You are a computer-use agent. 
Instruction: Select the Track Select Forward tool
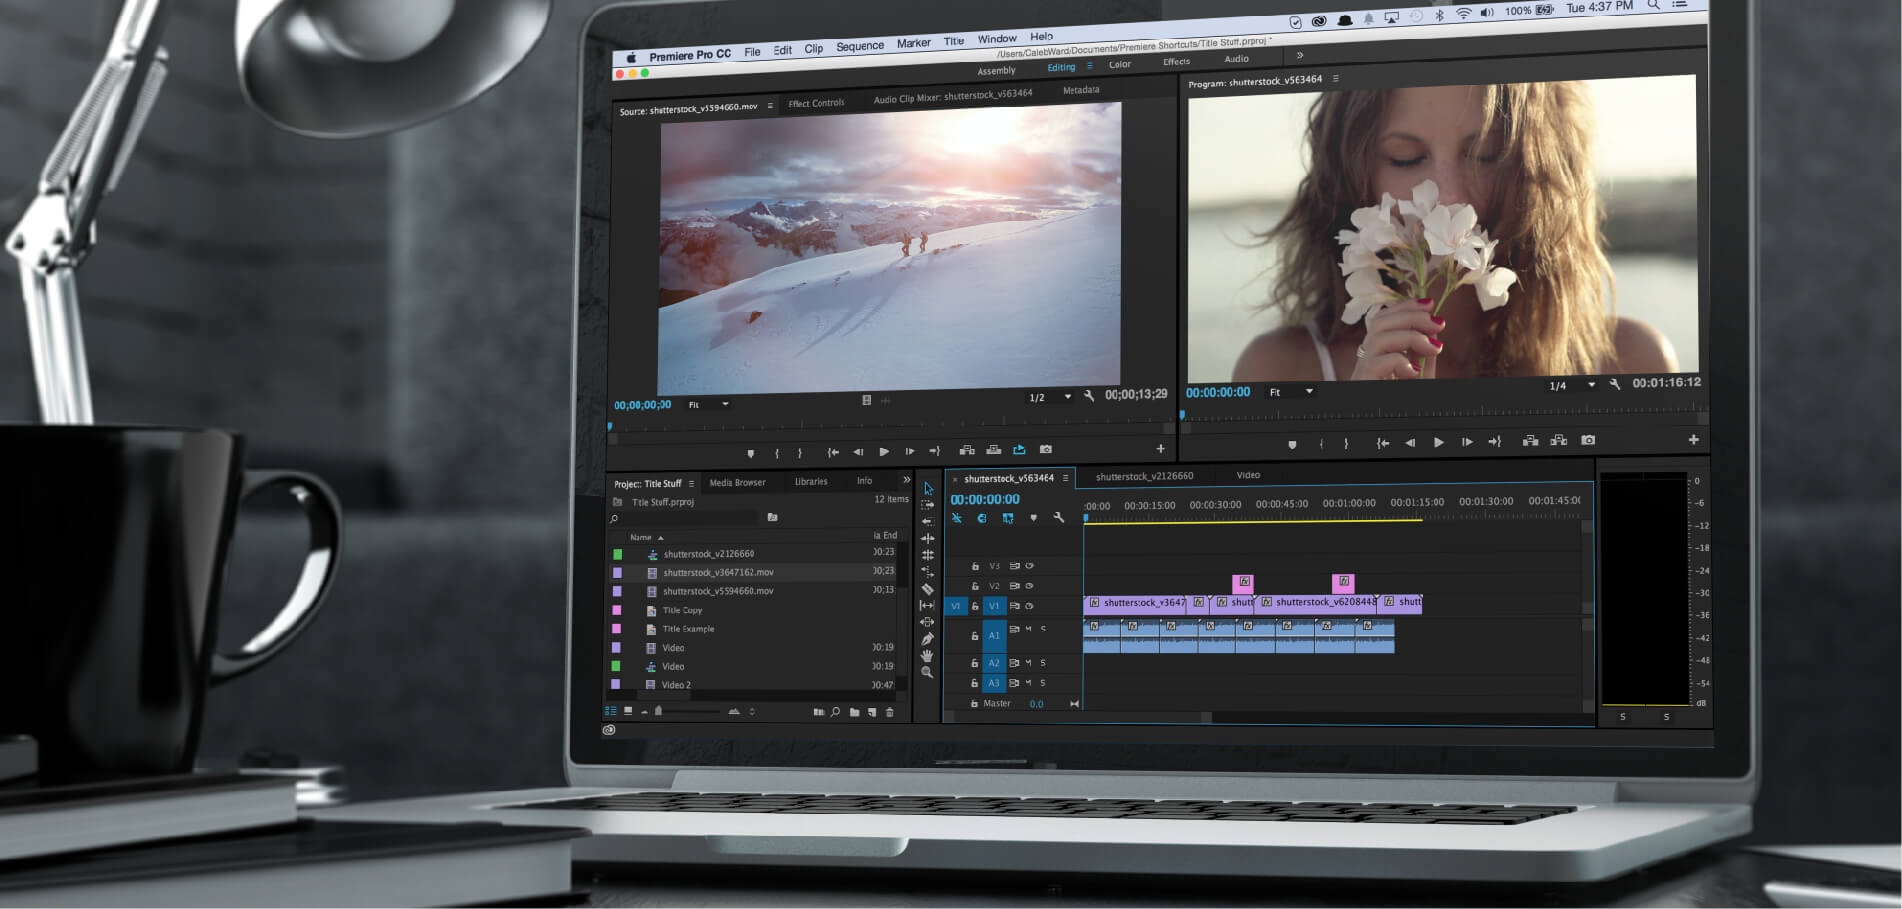pyautogui.click(x=928, y=505)
